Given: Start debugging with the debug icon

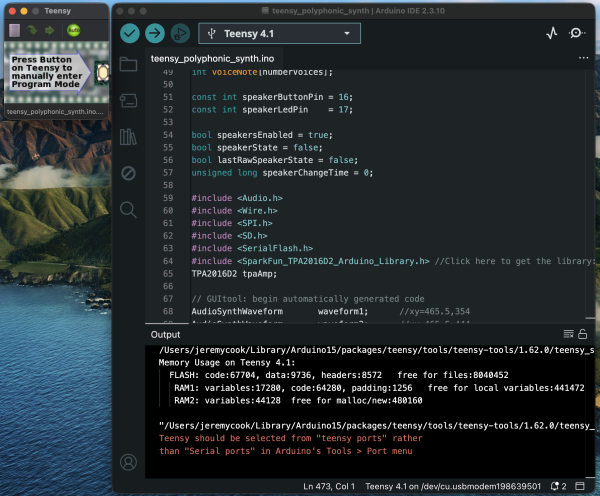Looking at the screenshot, I should click(x=180, y=33).
